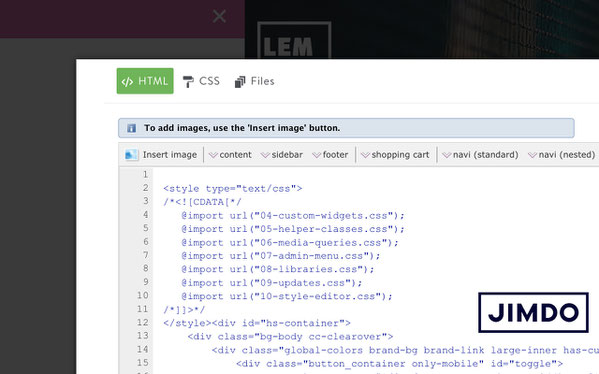Close the dark overlay with the X icon
Image resolution: width=599 pixels, height=374 pixels.
[x=219, y=16]
